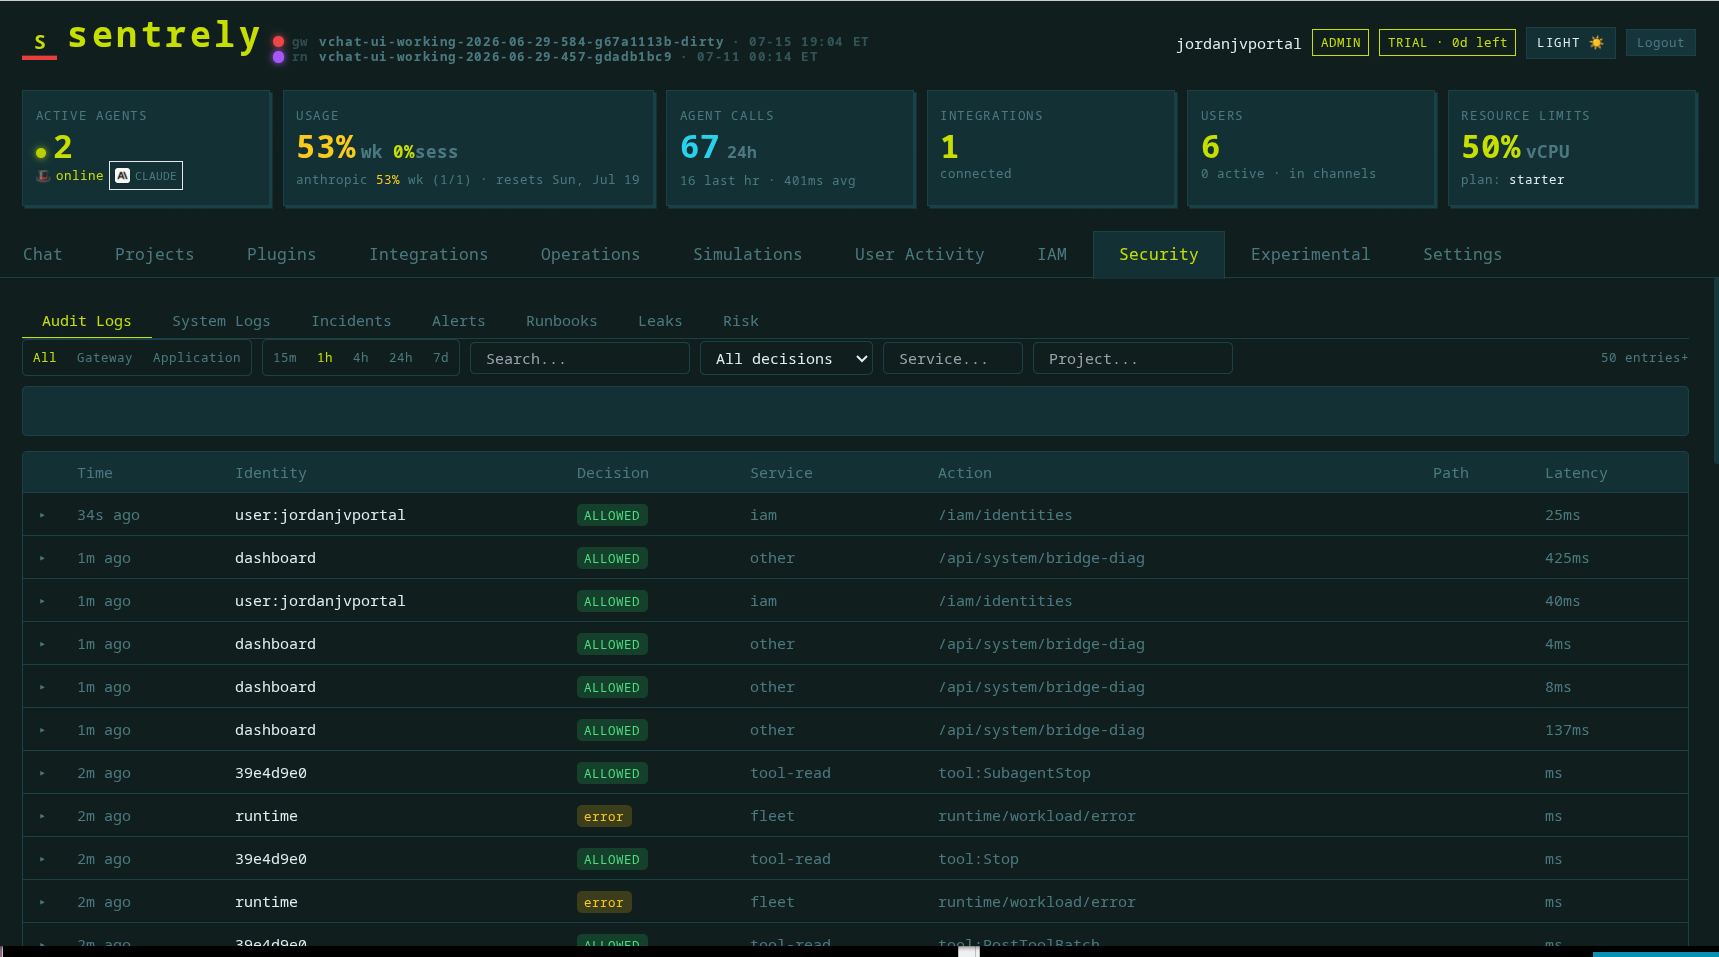
Task: Click the Agent Calls 67 card
Action: (791, 149)
